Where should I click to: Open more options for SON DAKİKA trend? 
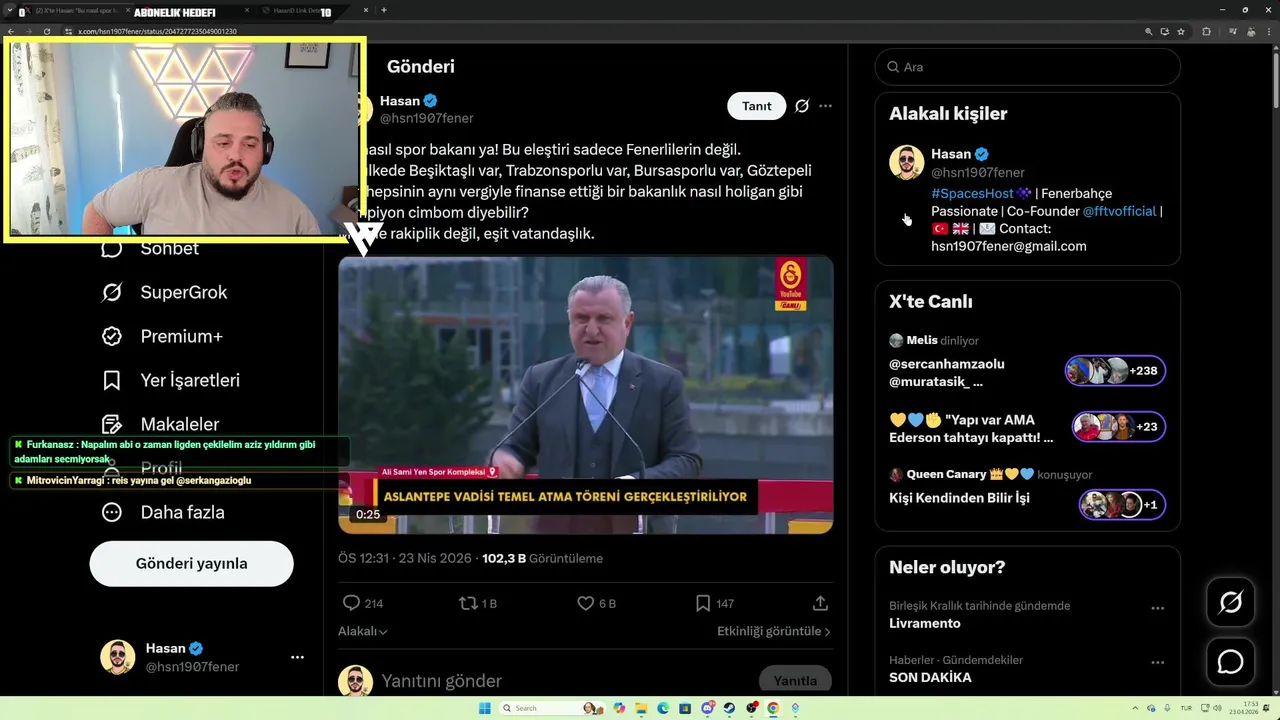[x=1157, y=662]
